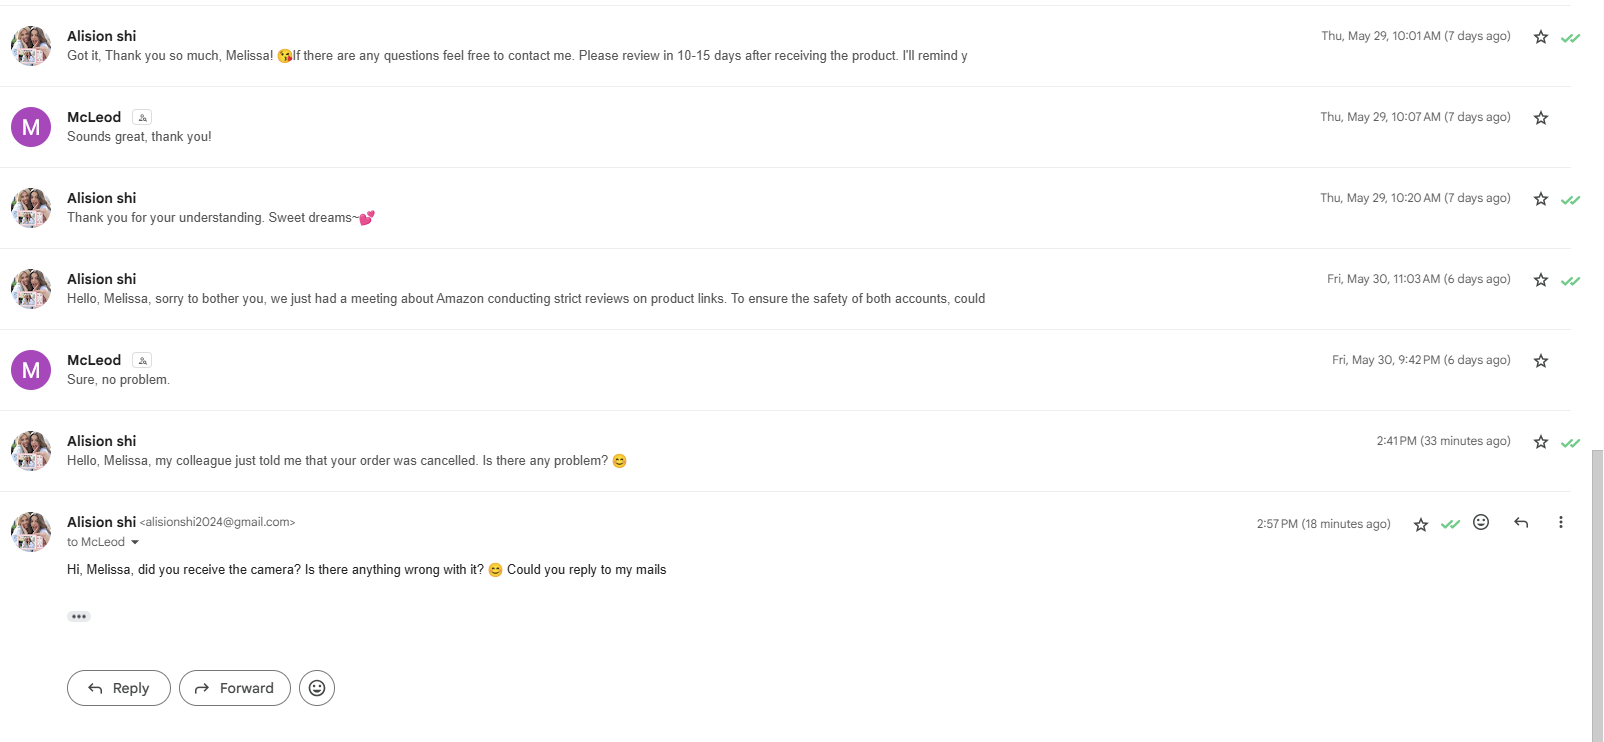Image resolution: width=1604 pixels, height=742 pixels.
Task: Star McLeod's Fri May 30 9:42 PM message
Action: [1541, 361]
